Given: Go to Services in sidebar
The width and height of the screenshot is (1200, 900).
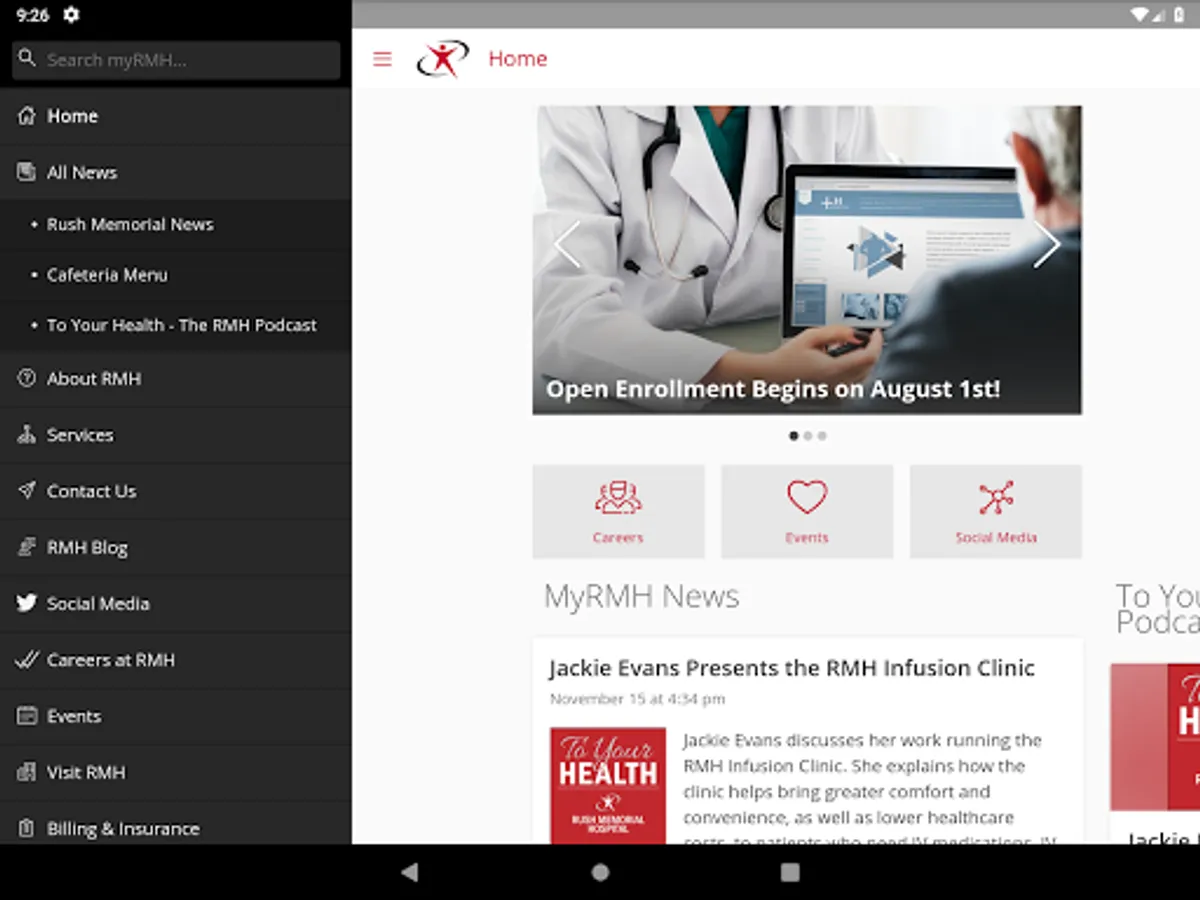Looking at the screenshot, I should tap(175, 435).
